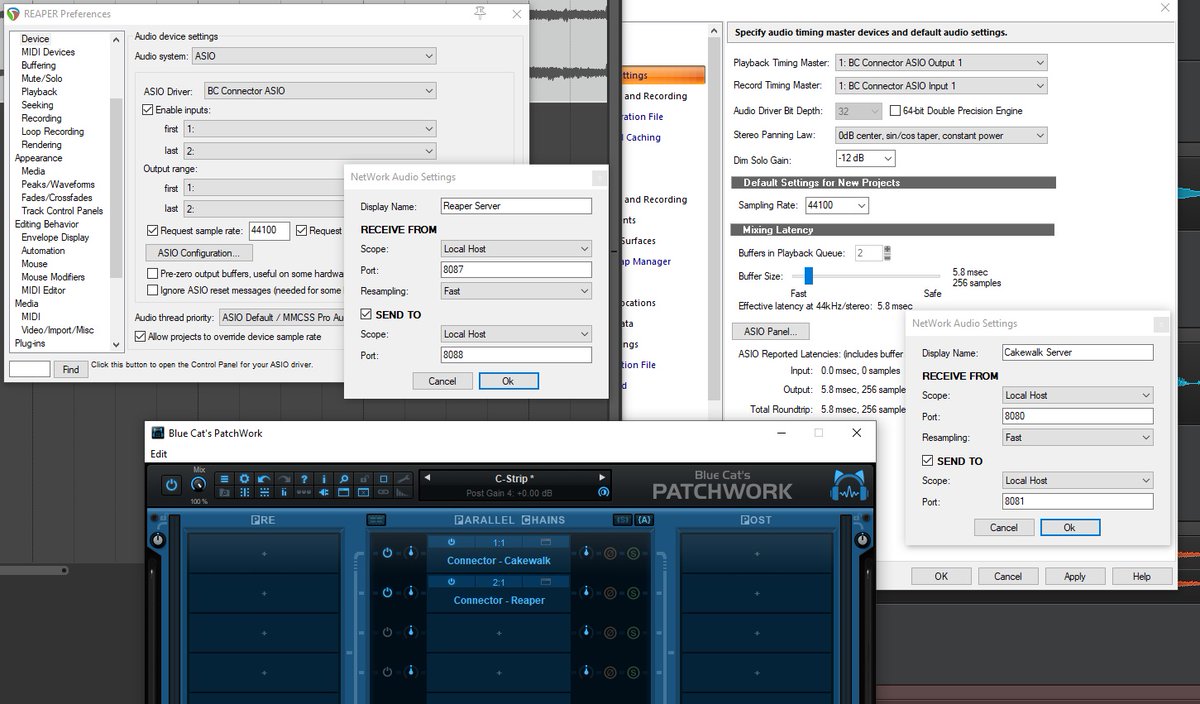Click the PatchWork info 'i' icon
The image size is (1200, 704).
click(324, 479)
